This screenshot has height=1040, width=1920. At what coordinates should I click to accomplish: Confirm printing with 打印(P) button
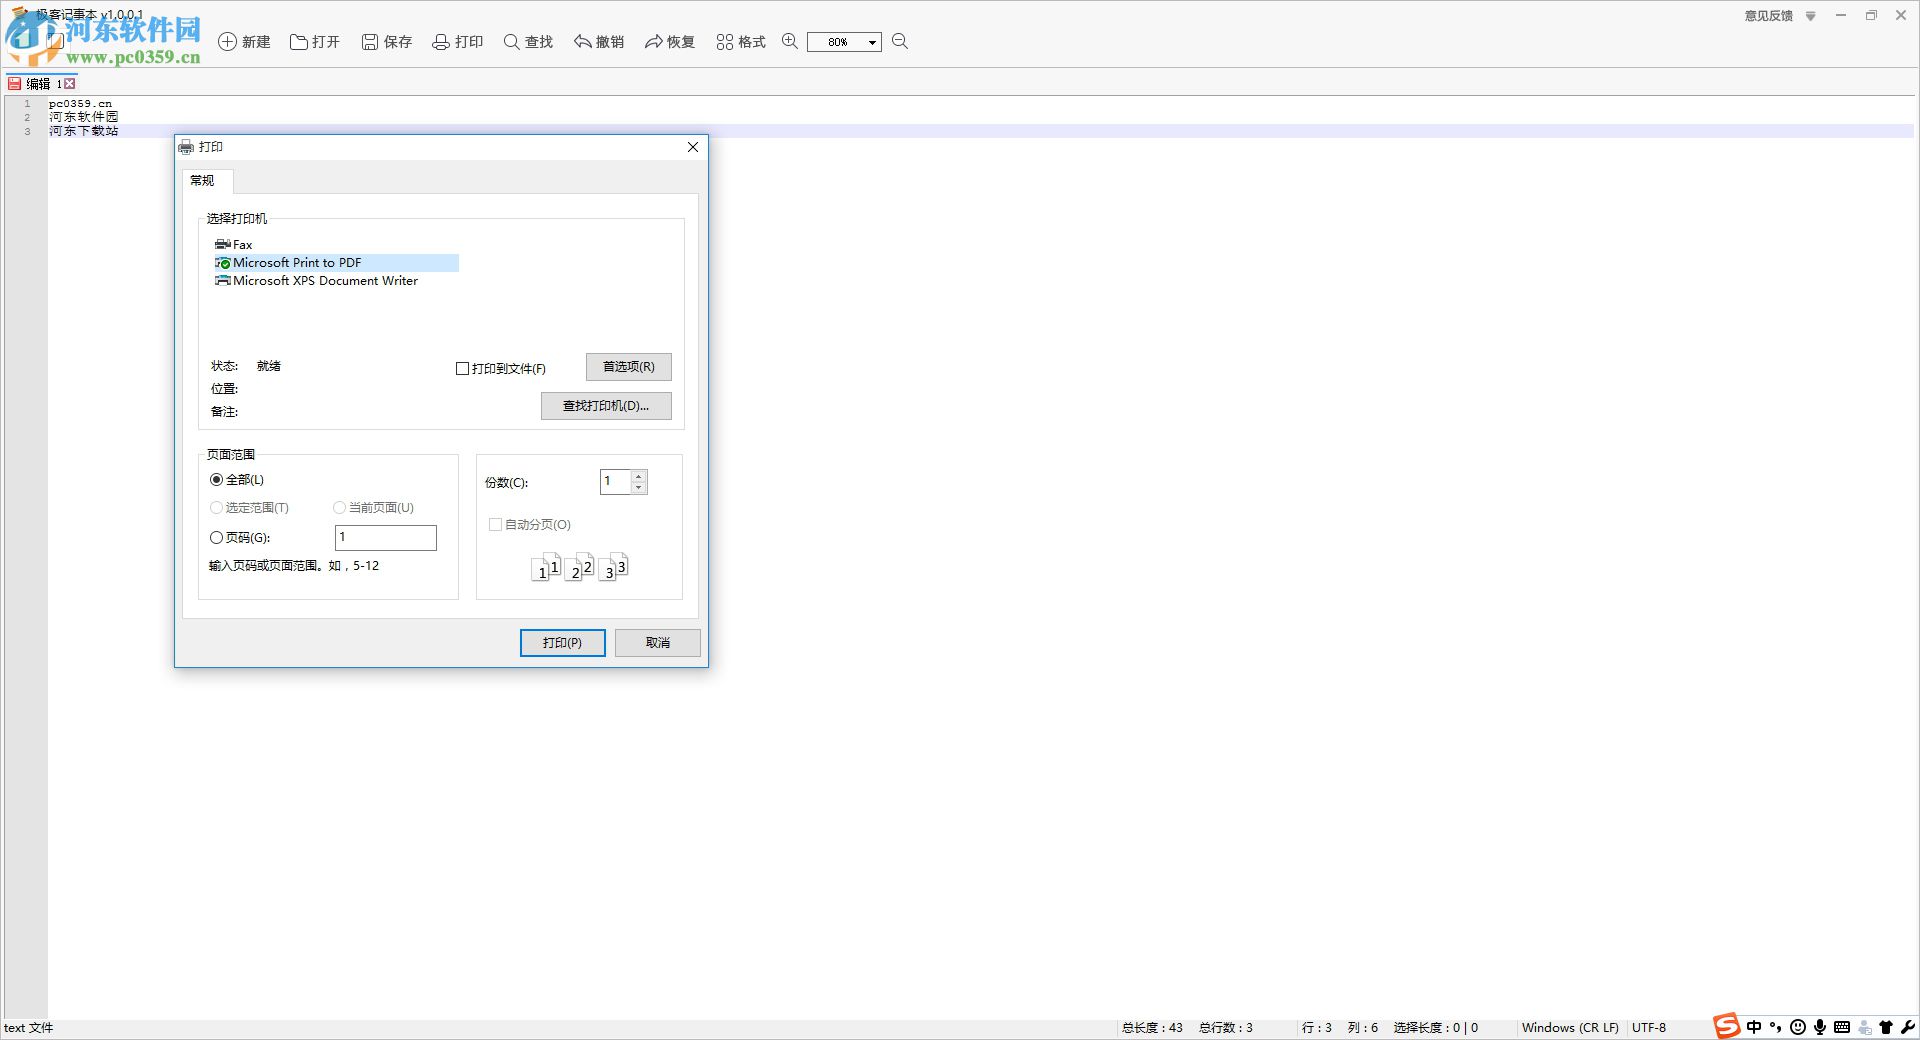(x=563, y=643)
